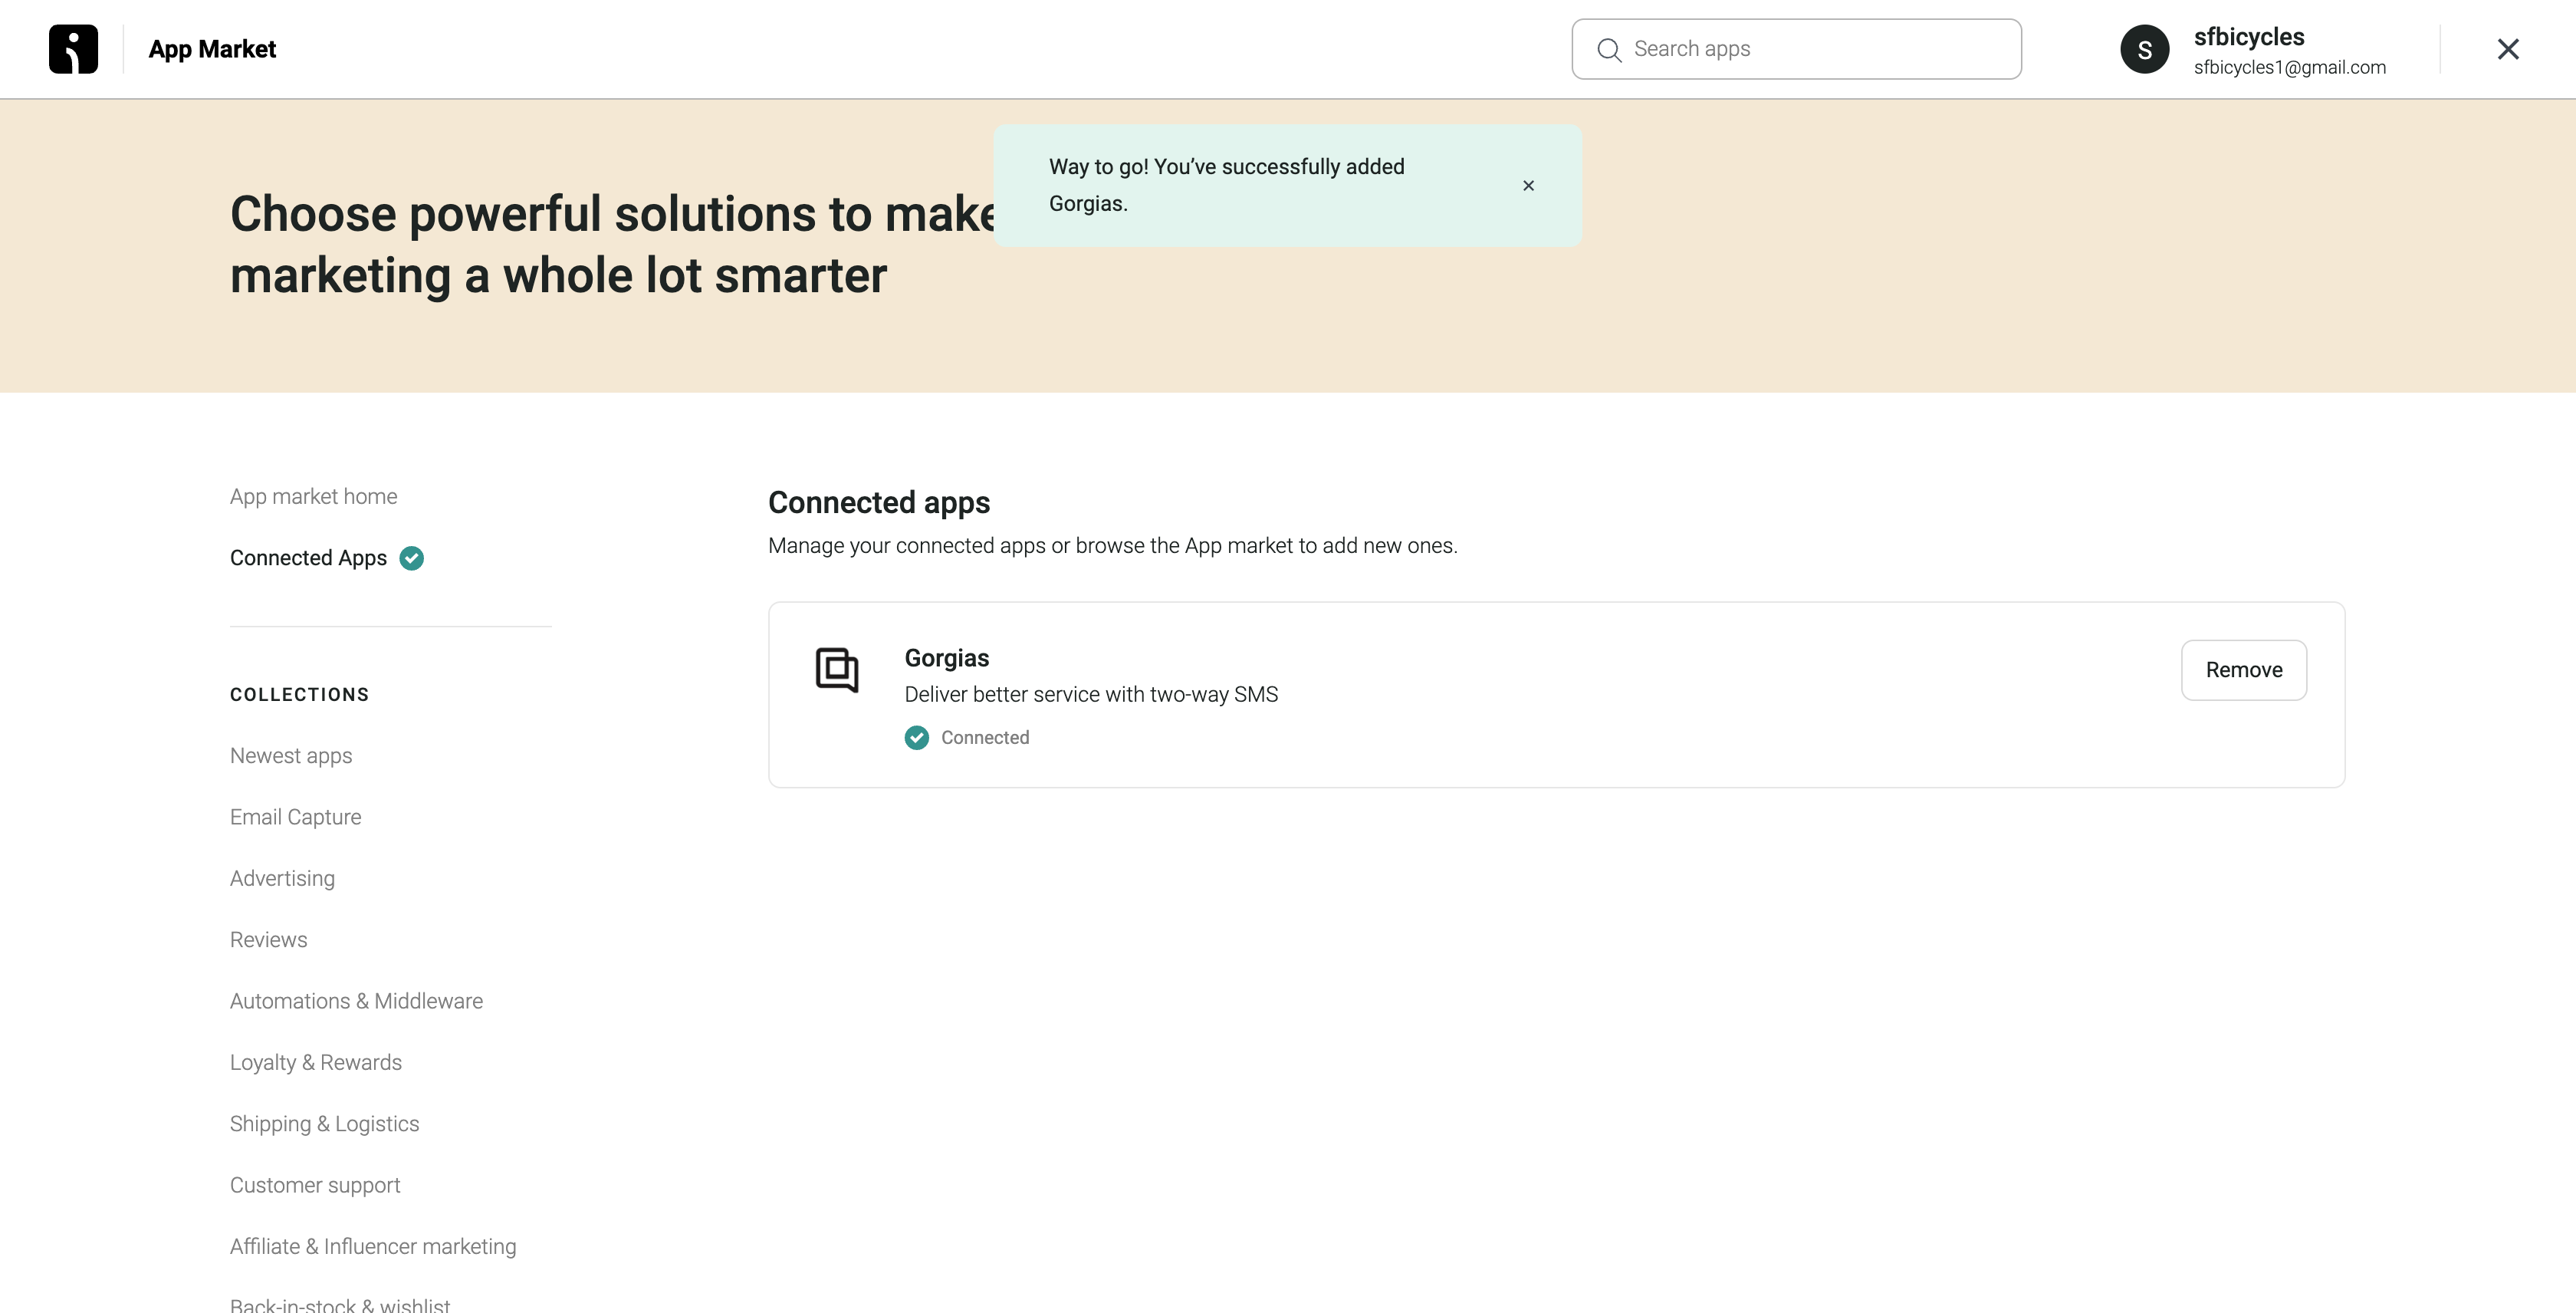
Task: Click the 'successfully added Gorgias' message text
Action: [1226, 185]
